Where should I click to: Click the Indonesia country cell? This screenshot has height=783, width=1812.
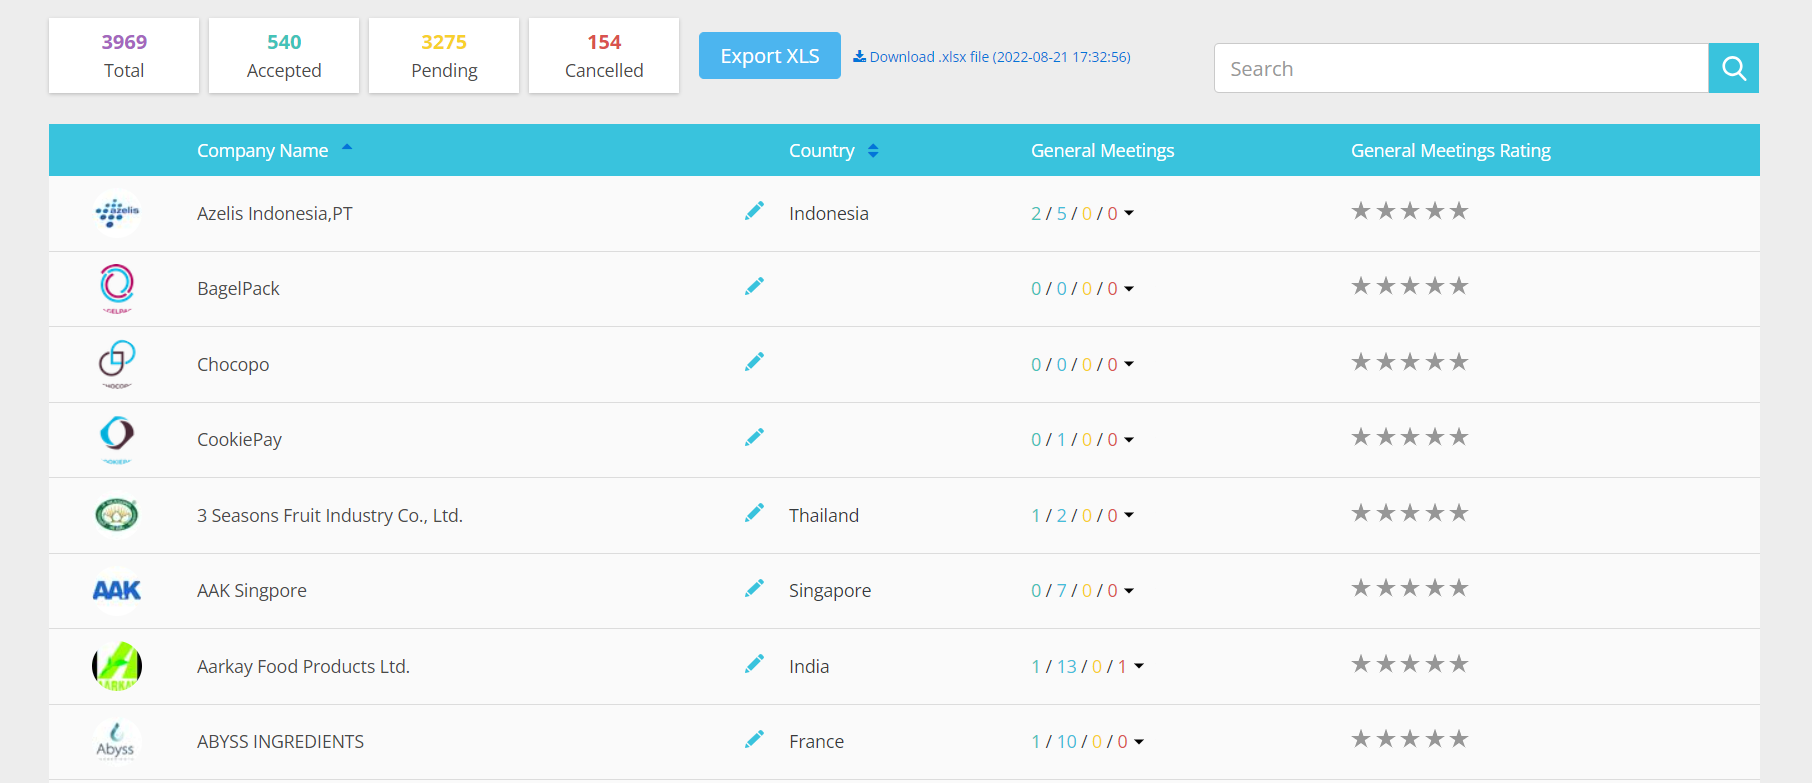click(x=829, y=213)
